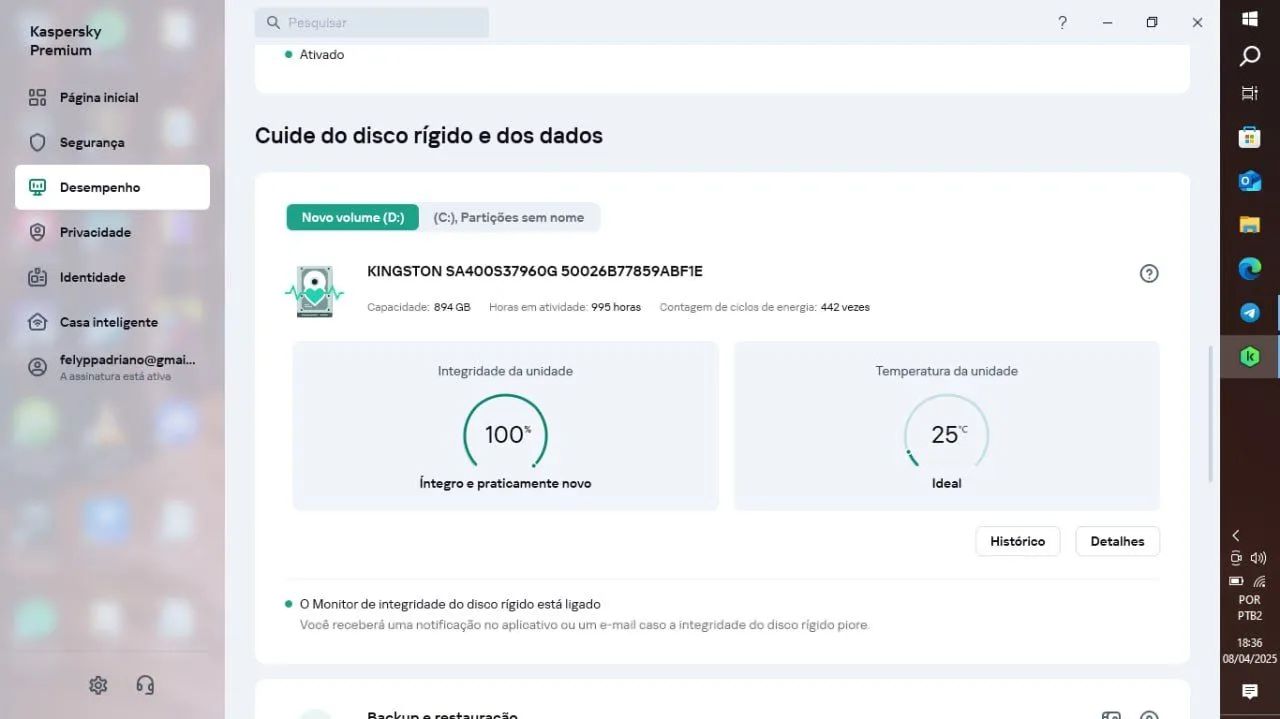The width and height of the screenshot is (1280, 719).
Task: Click the 894 GB capacity value
Action: [452, 307]
